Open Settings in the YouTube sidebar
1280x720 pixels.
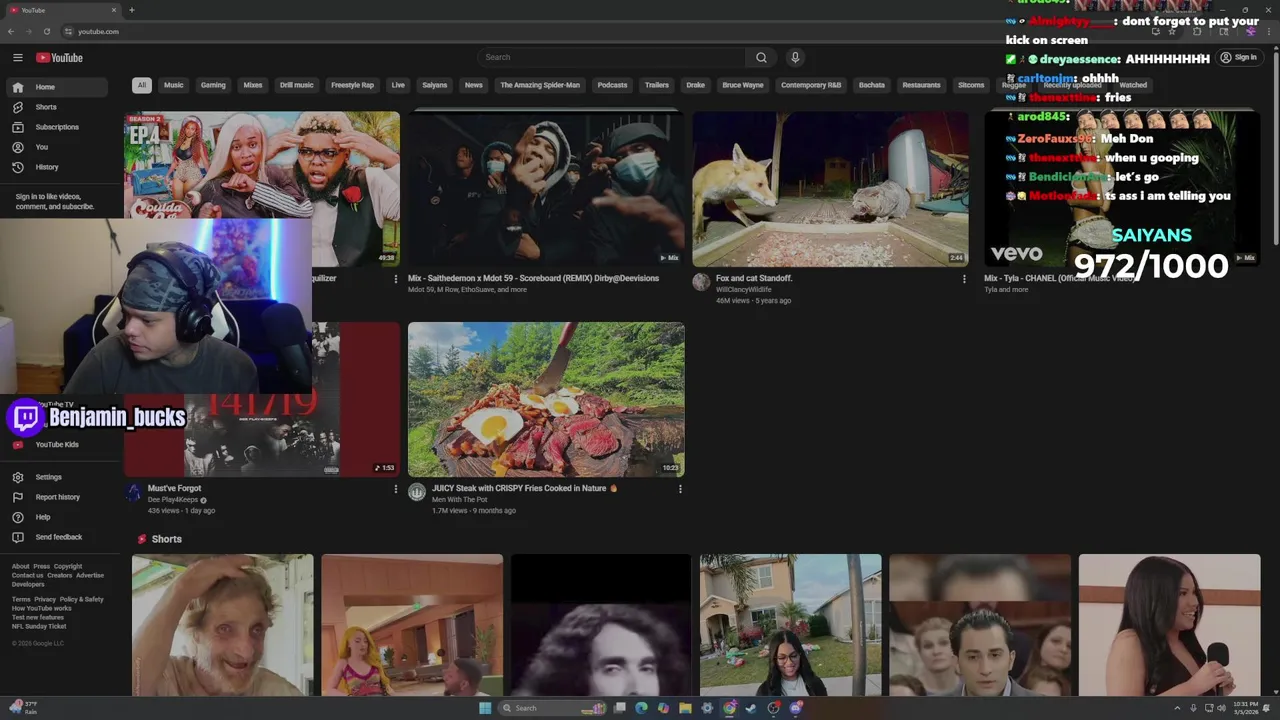56,477
